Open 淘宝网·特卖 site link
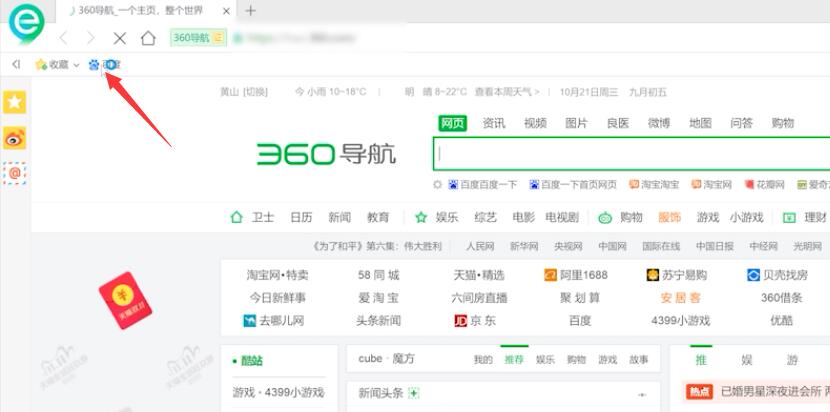This screenshot has height=412, width=830. pos(277,275)
